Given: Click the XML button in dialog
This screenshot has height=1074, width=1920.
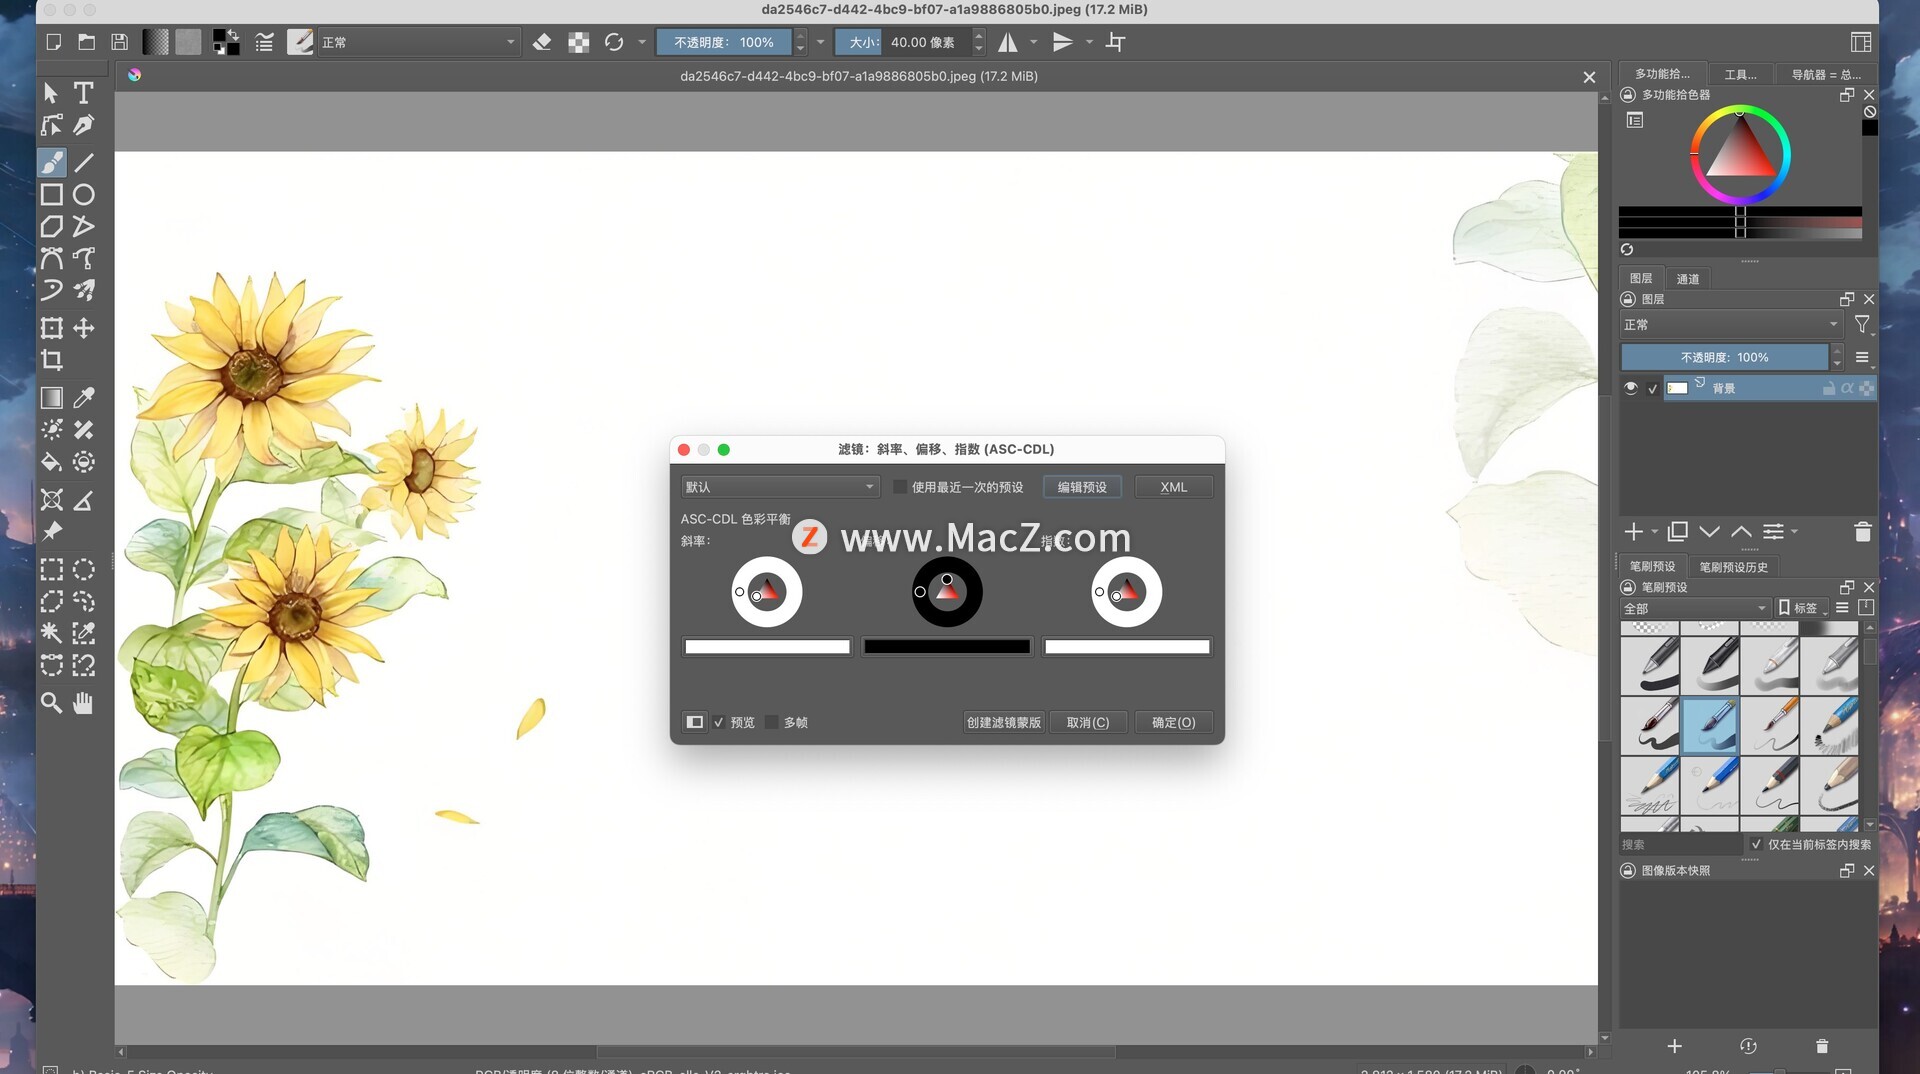Looking at the screenshot, I should click(x=1174, y=487).
